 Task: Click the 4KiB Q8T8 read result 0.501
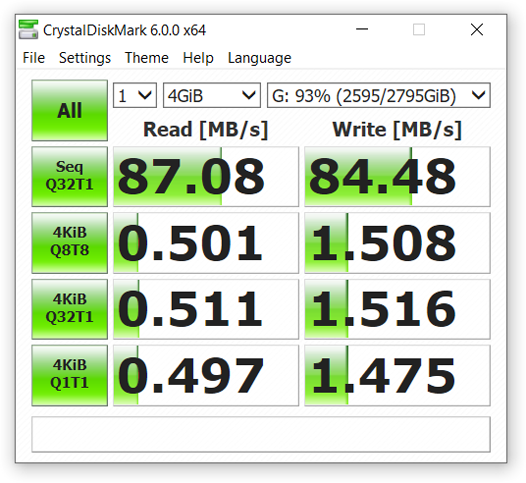tap(206, 243)
